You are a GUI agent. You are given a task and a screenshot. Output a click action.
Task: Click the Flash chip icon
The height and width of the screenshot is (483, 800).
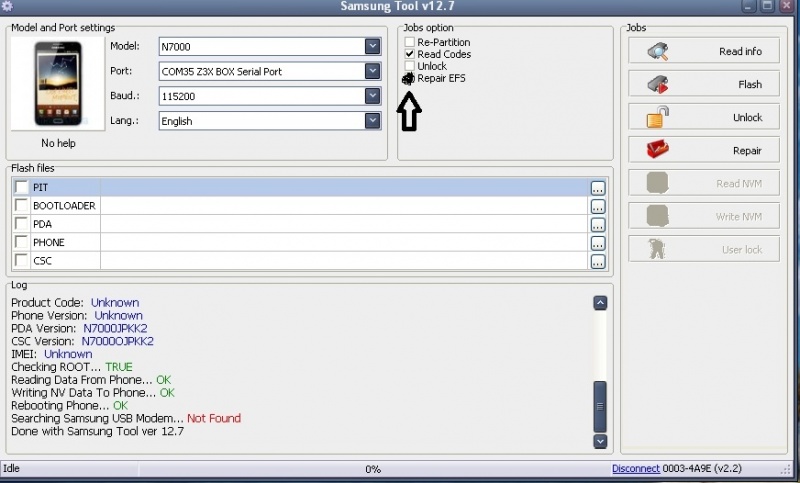pos(658,85)
